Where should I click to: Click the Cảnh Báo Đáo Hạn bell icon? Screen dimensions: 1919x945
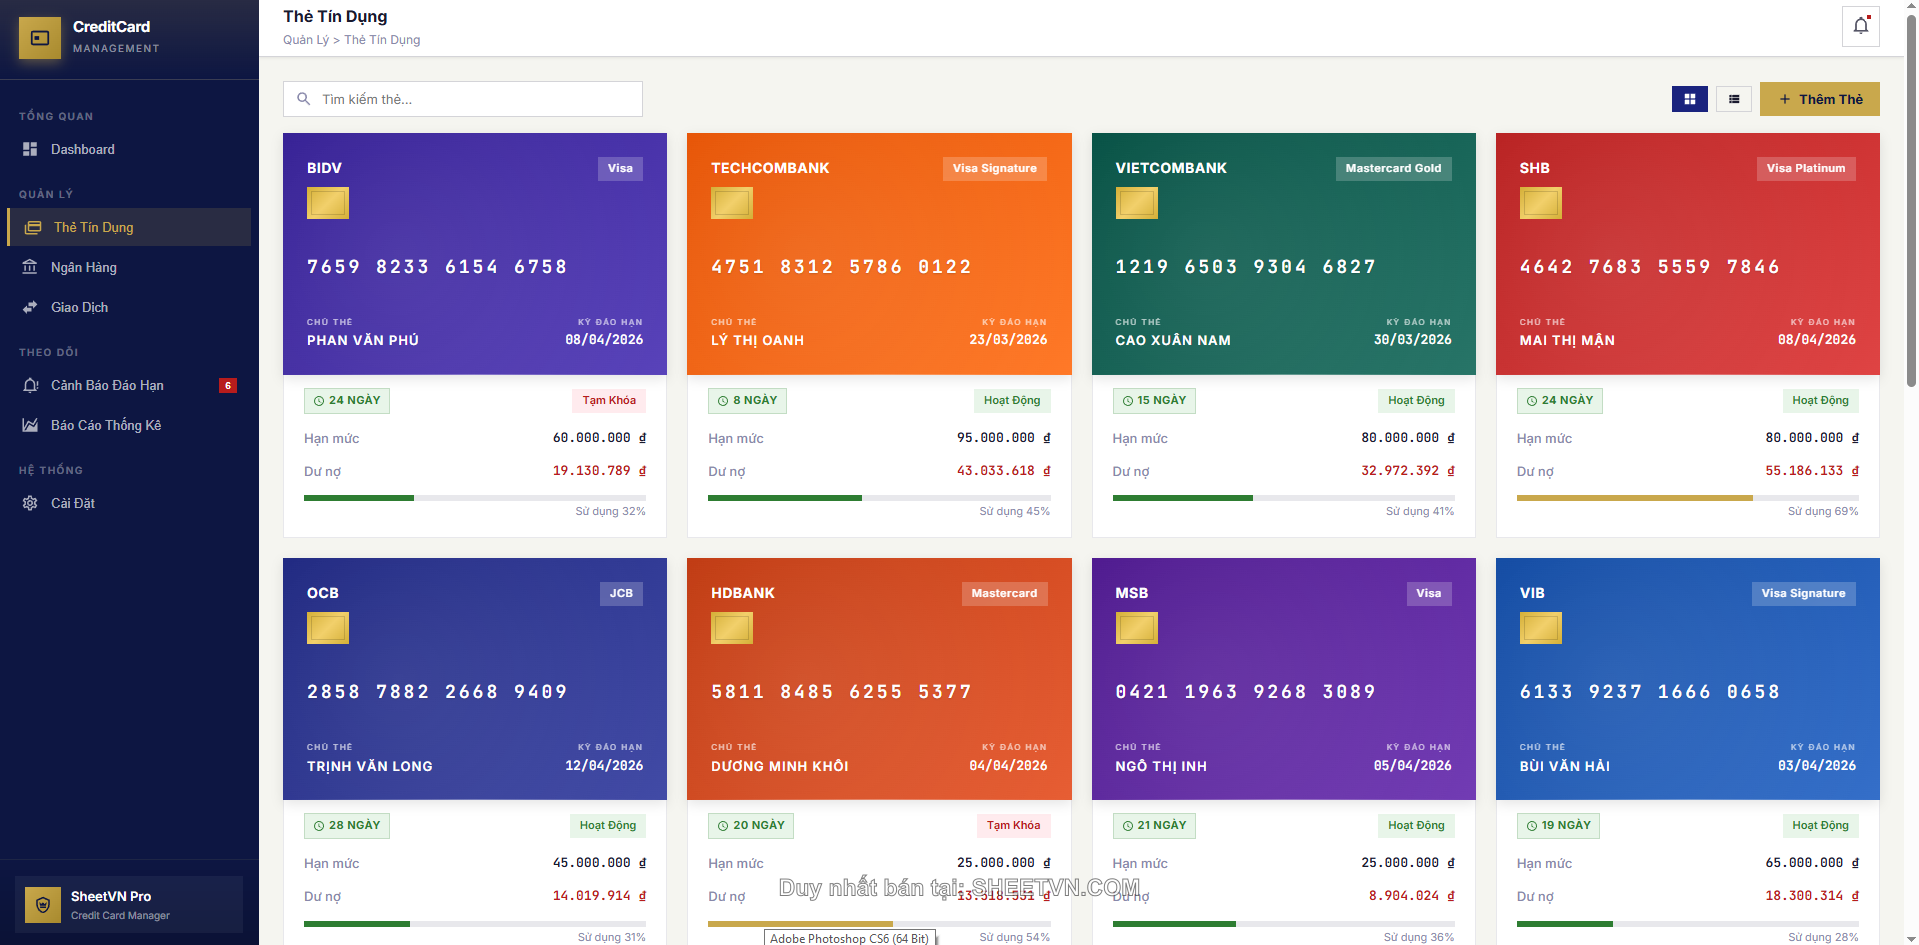click(30, 385)
